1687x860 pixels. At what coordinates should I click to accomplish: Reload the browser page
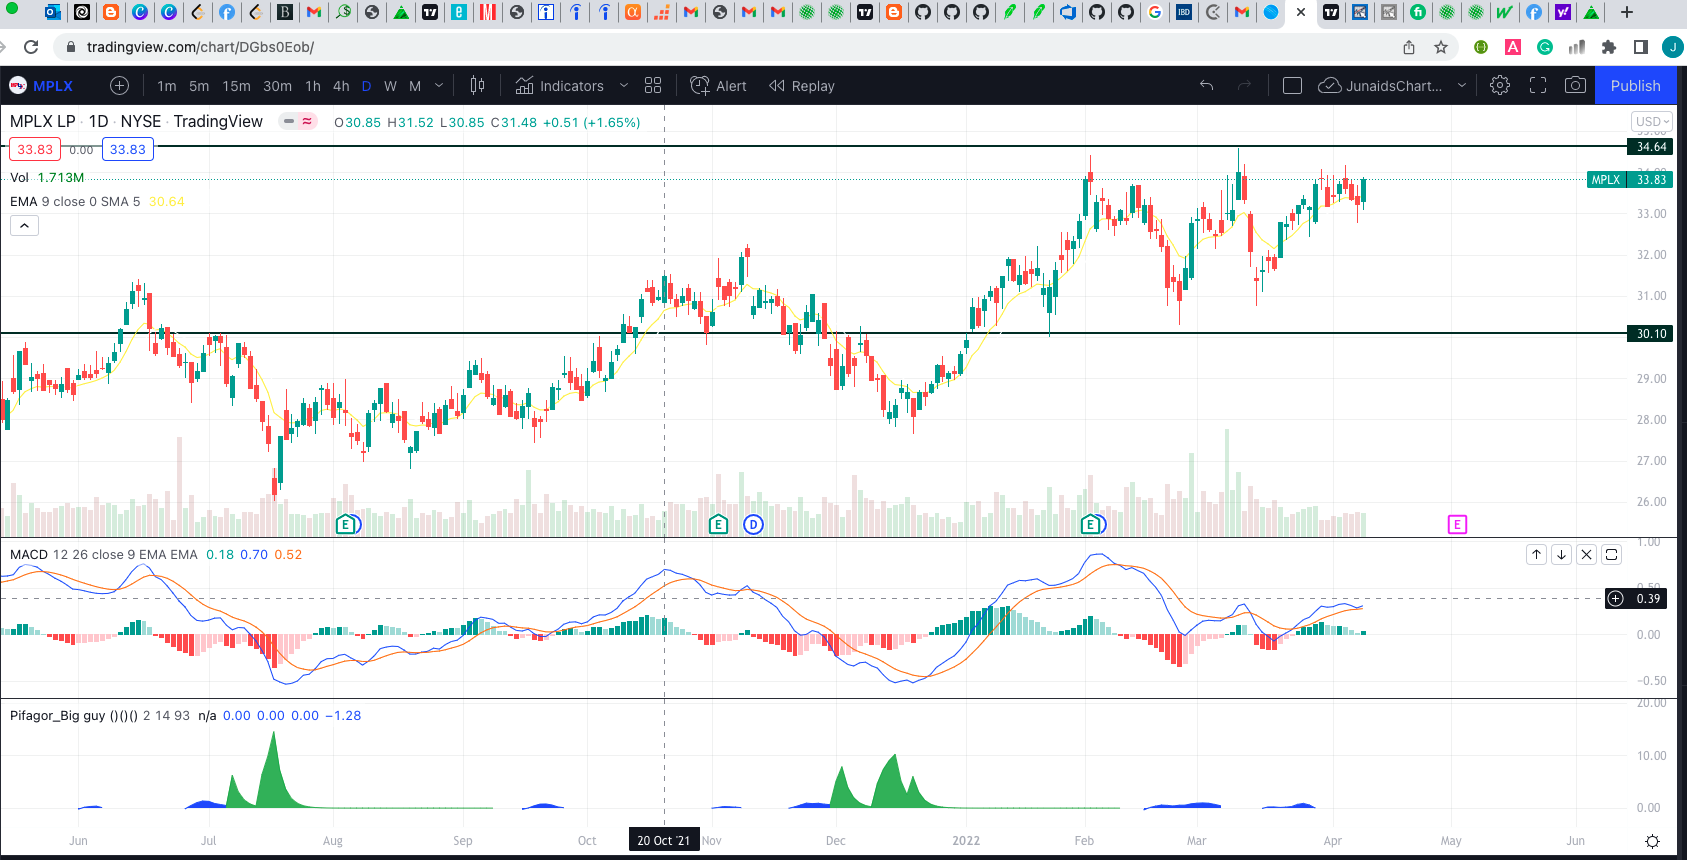pyautogui.click(x=31, y=47)
